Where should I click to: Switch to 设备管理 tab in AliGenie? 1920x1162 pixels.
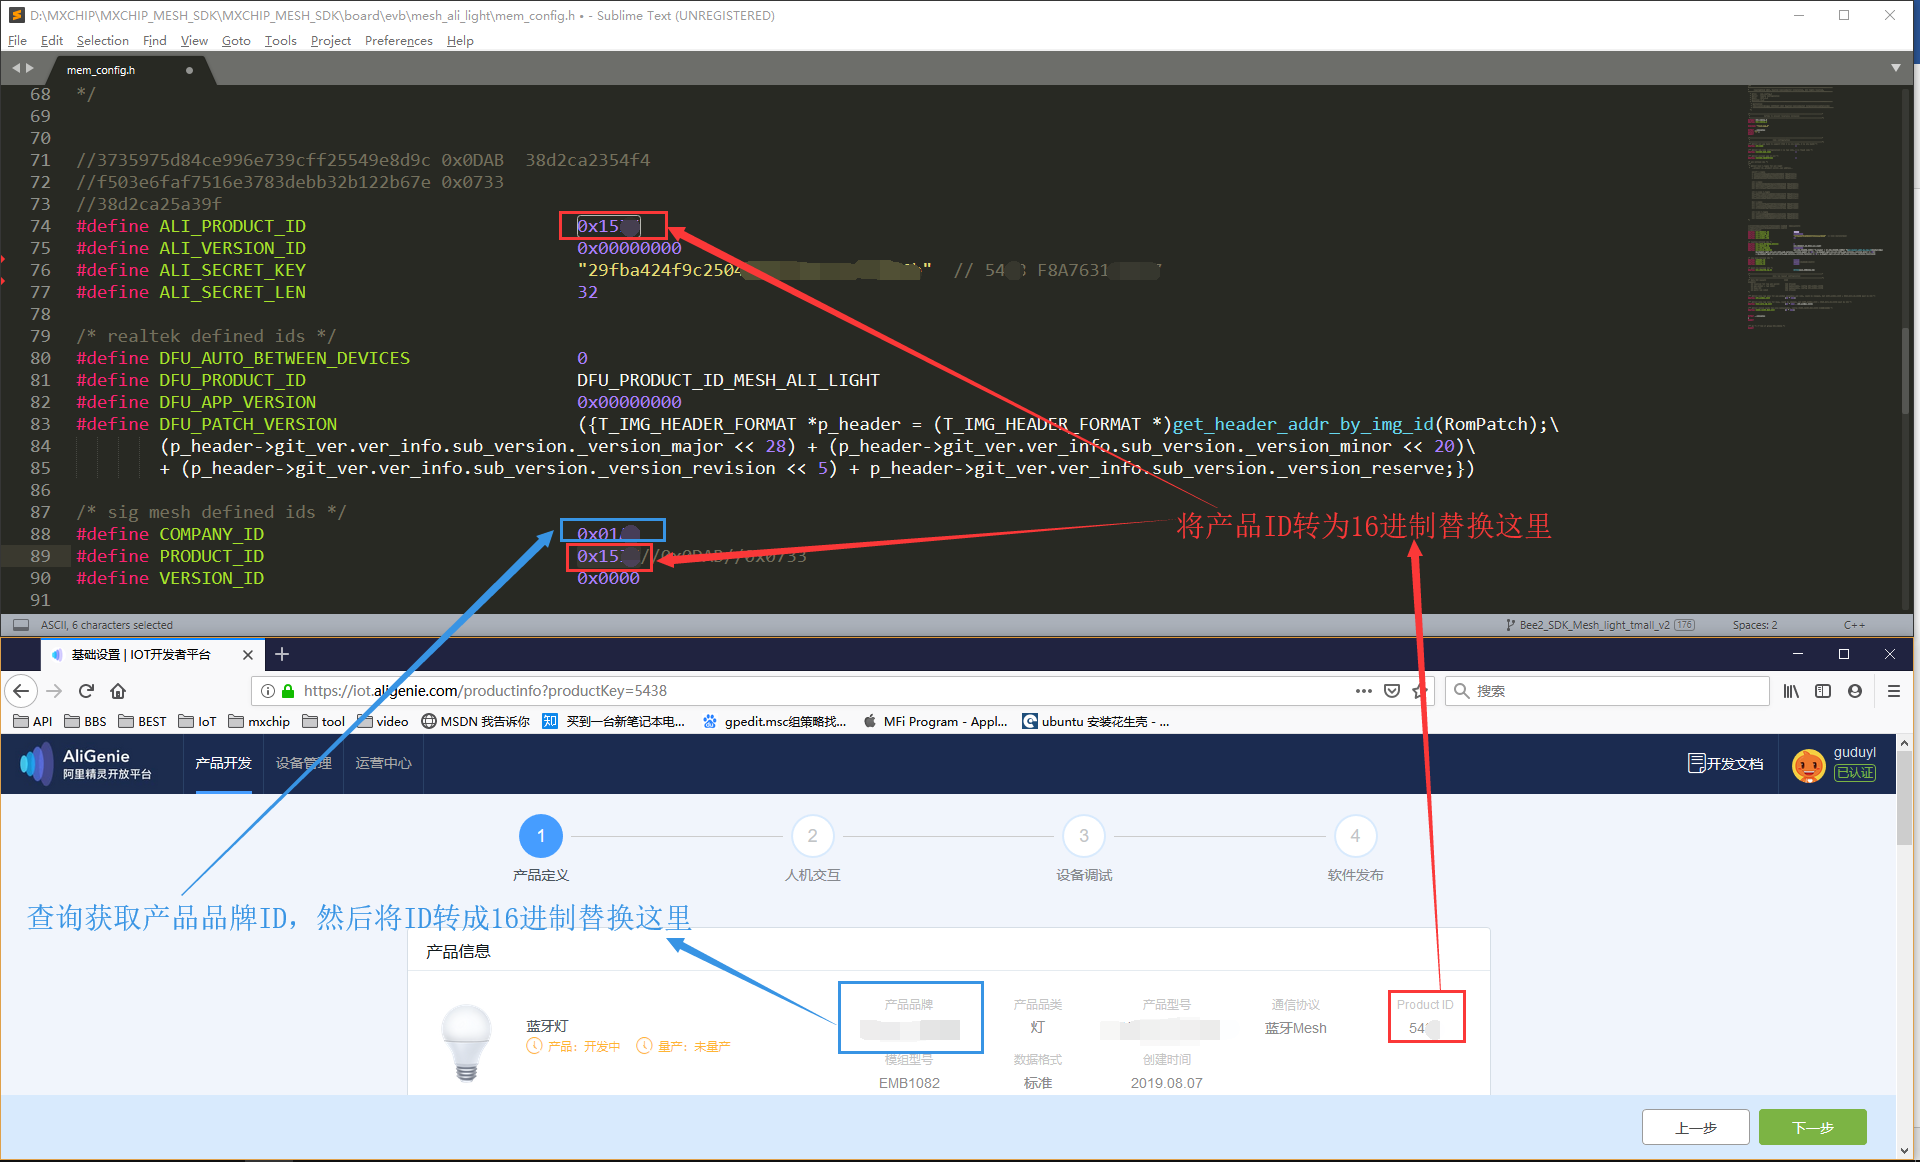click(x=303, y=763)
